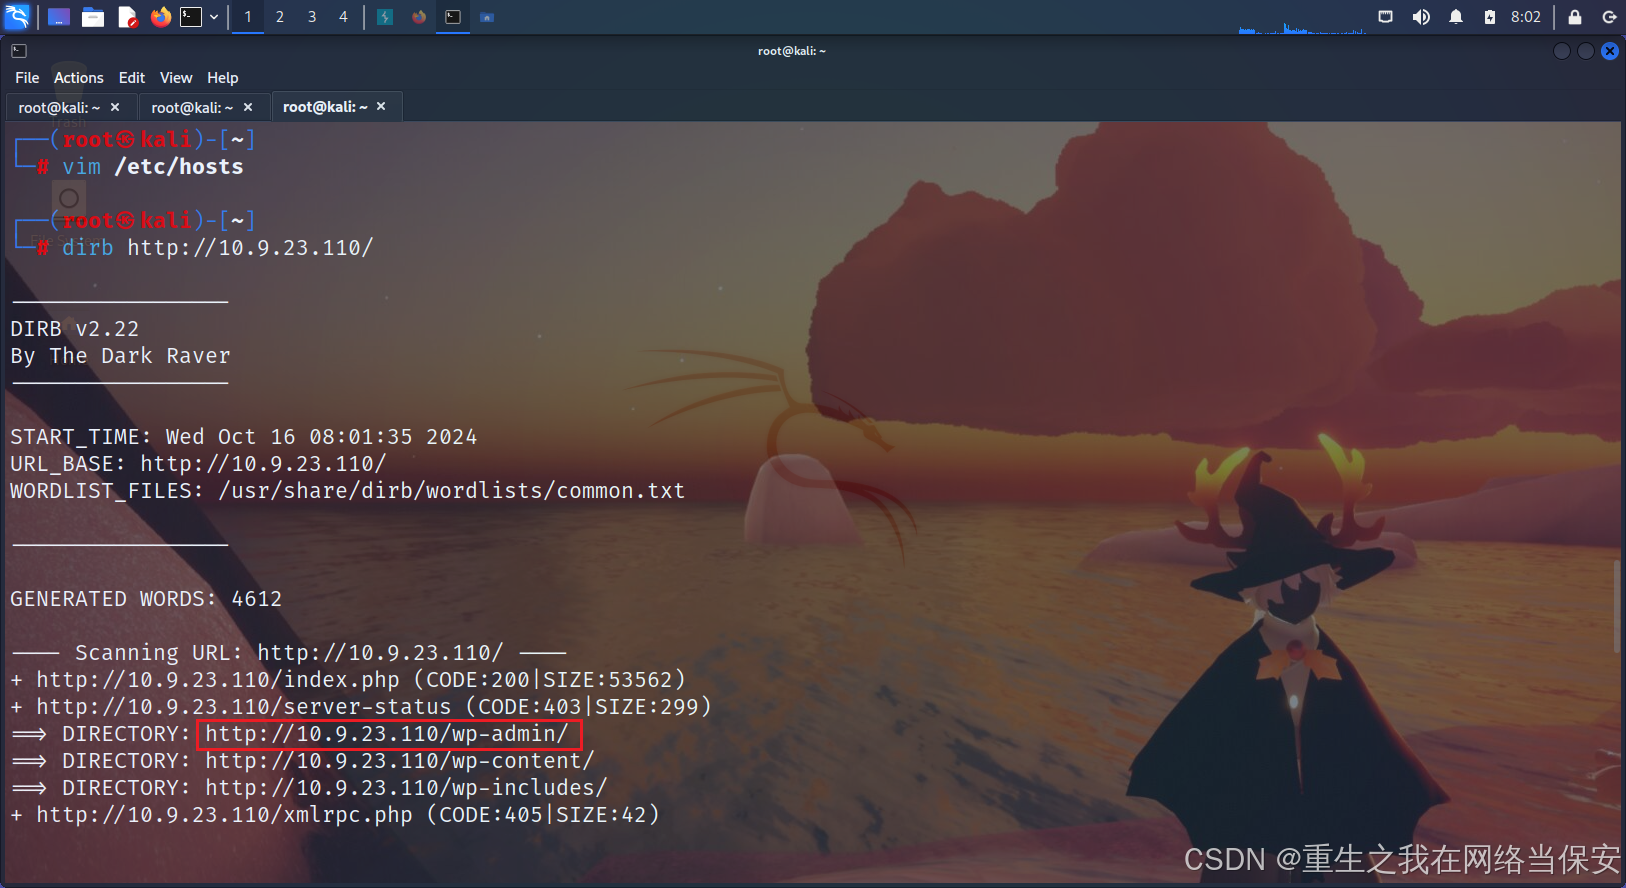Open the volume speaker control
Image resolution: width=1626 pixels, height=888 pixels.
(x=1421, y=17)
